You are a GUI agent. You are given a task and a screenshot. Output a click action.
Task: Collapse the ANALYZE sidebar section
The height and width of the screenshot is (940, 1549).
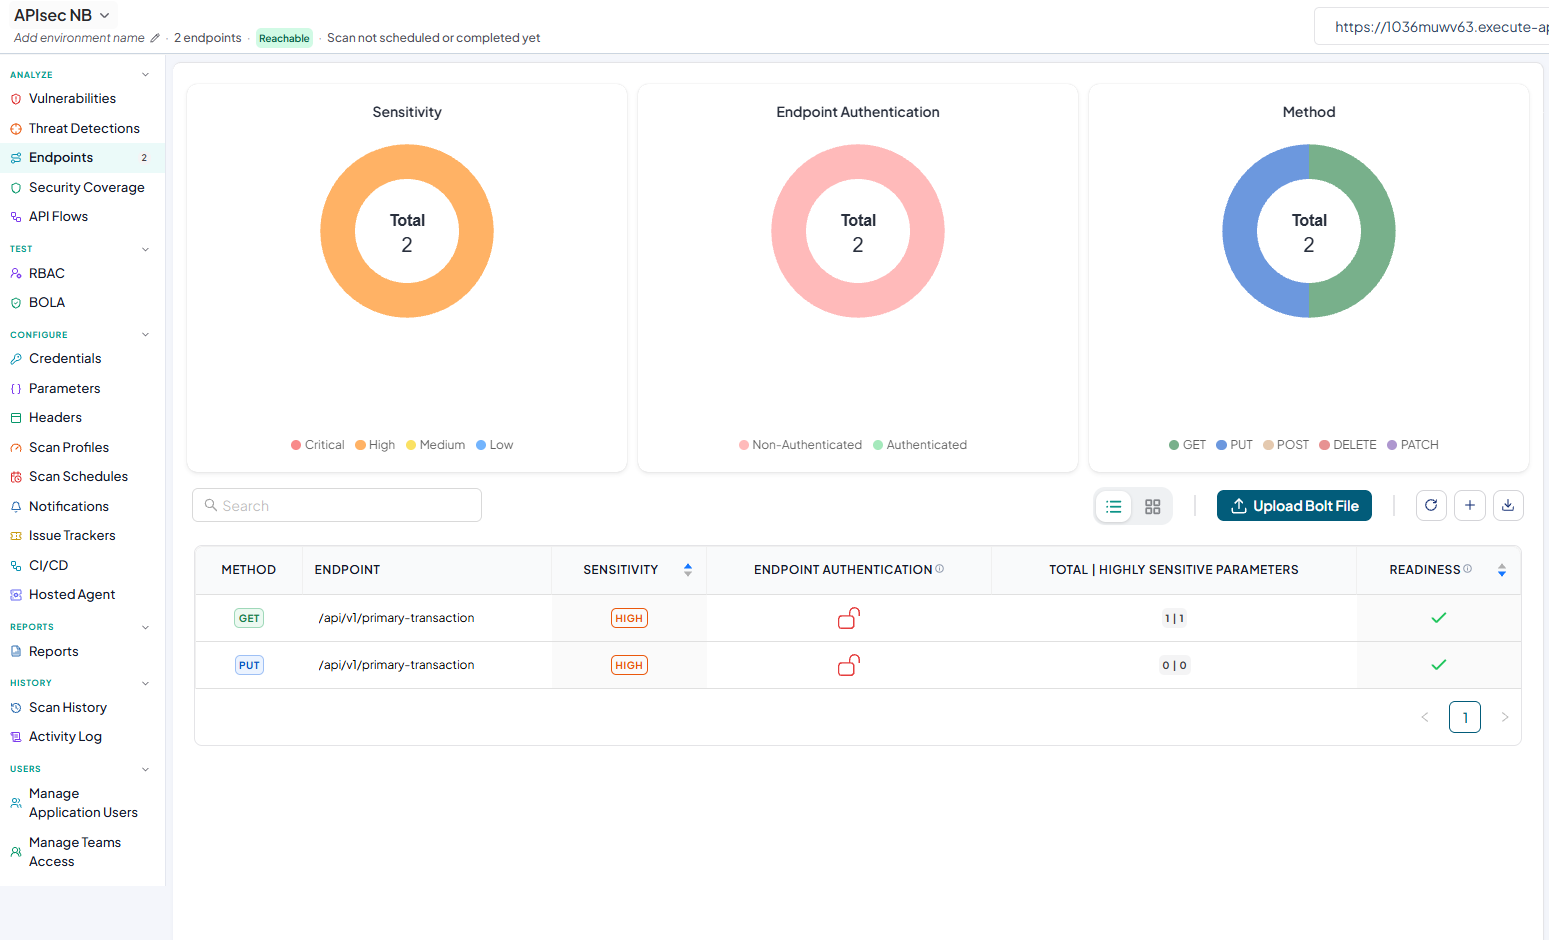pos(145,75)
